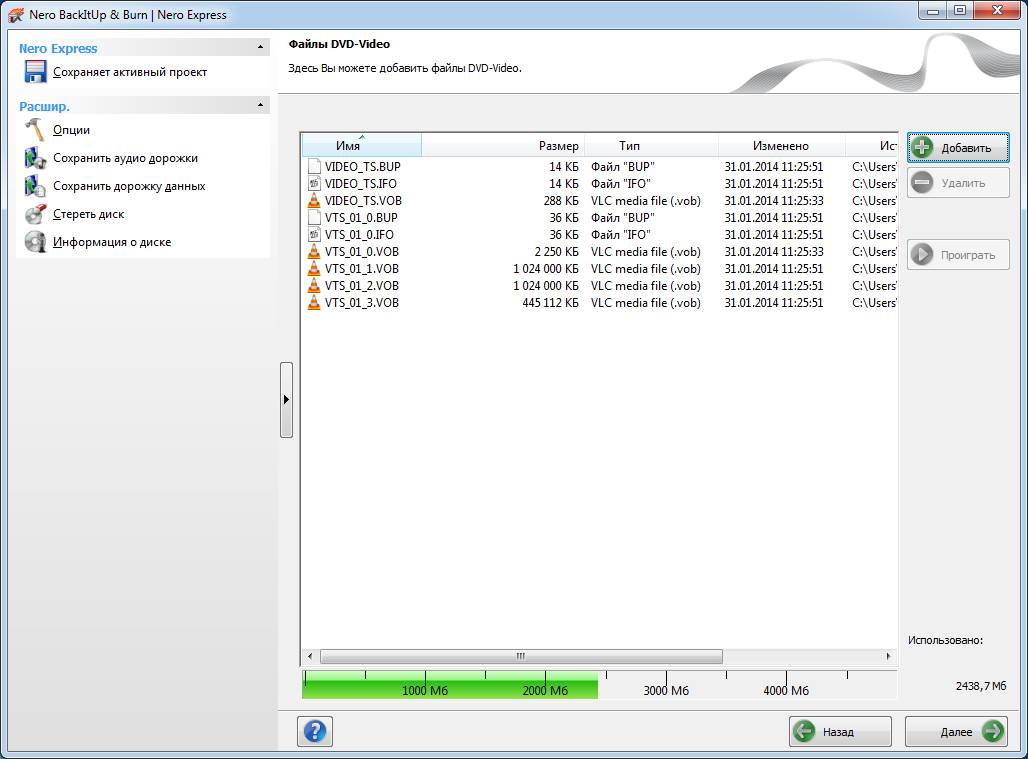Click the Nero flame icon in the title bar
The image size is (1028, 759).
click(16, 14)
